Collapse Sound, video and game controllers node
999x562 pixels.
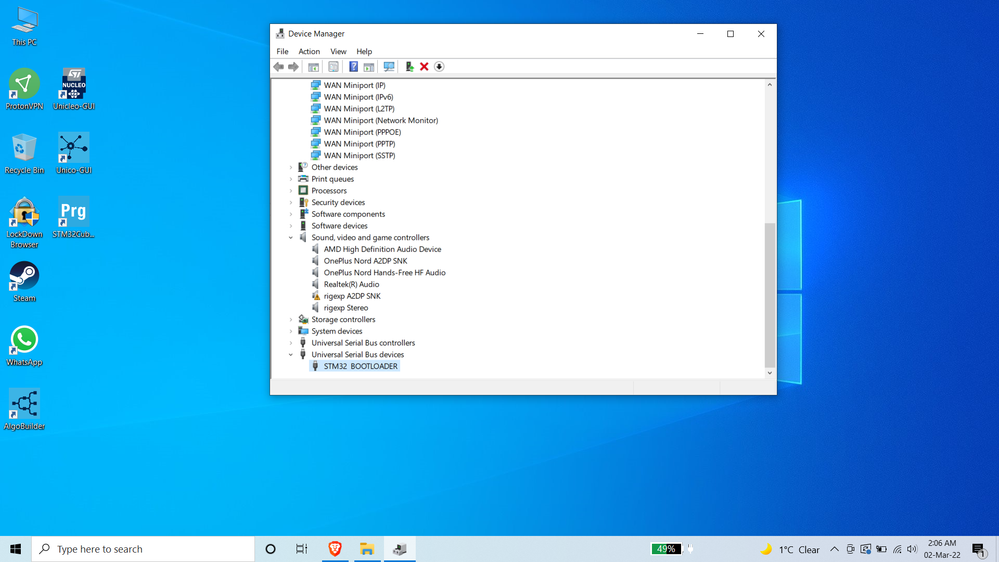[x=291, y=238]
